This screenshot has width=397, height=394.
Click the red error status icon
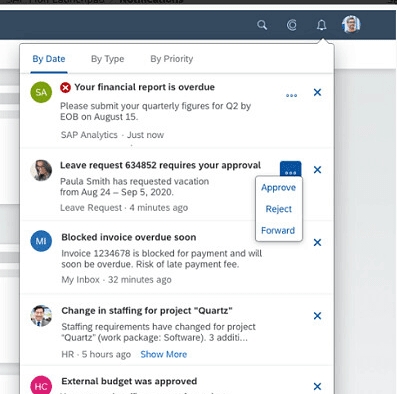pyautogui.click(x=65, y=88)
